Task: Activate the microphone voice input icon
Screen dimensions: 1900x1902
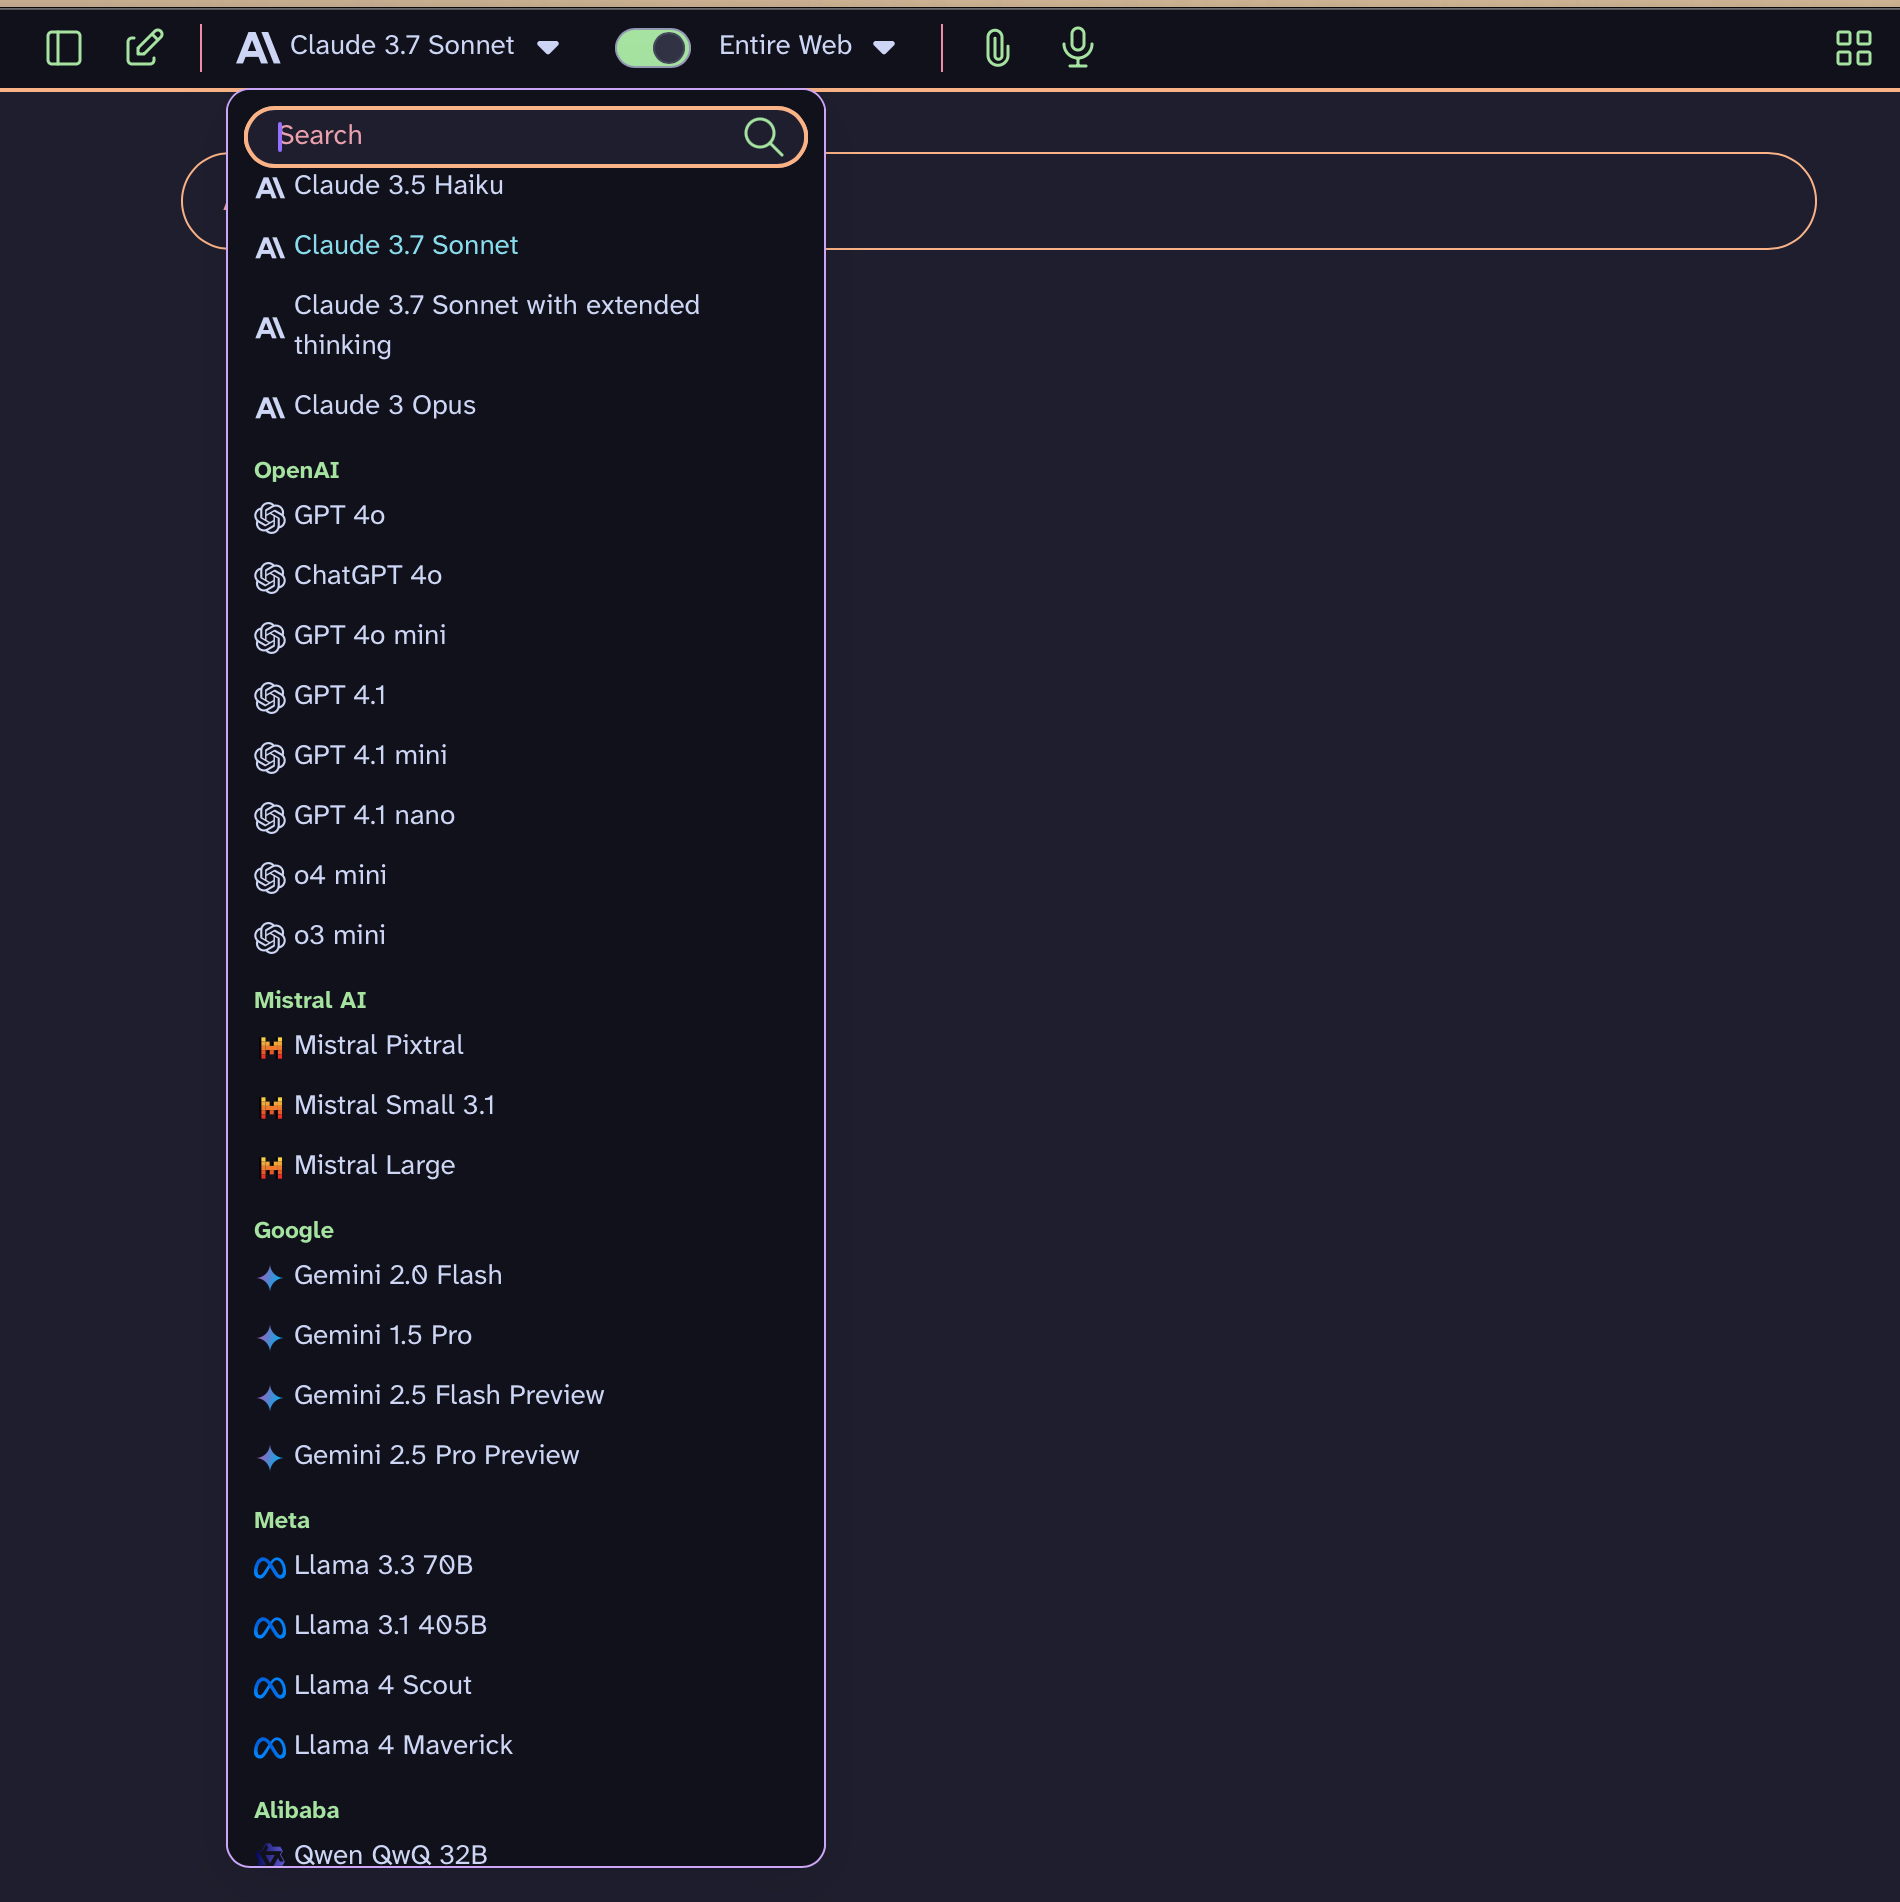Action: coord(1077,47)
